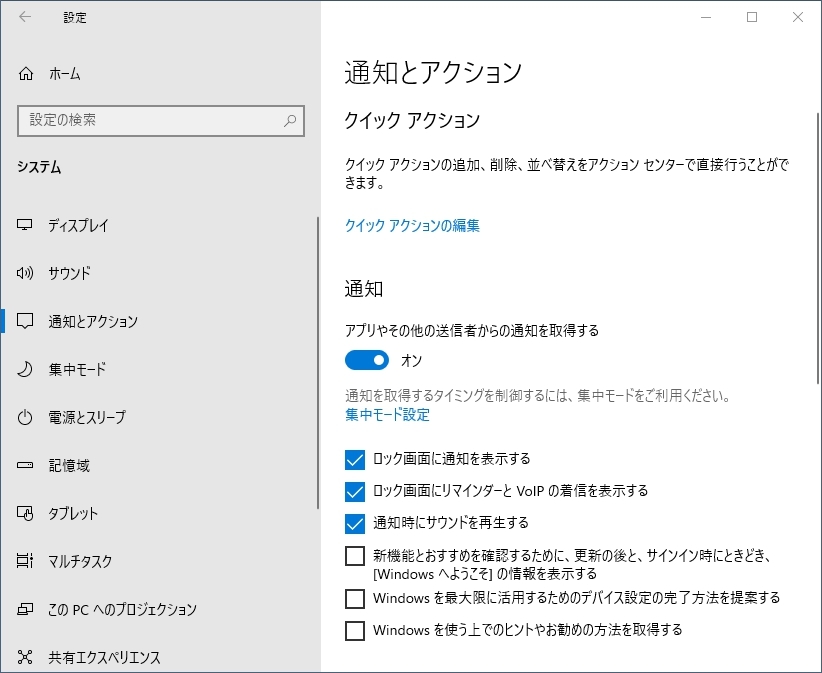Screen dimensions: 822x673
Task: Uncheck lock screen reminders and VoIP checkbox
Action: tap(355, 492)
